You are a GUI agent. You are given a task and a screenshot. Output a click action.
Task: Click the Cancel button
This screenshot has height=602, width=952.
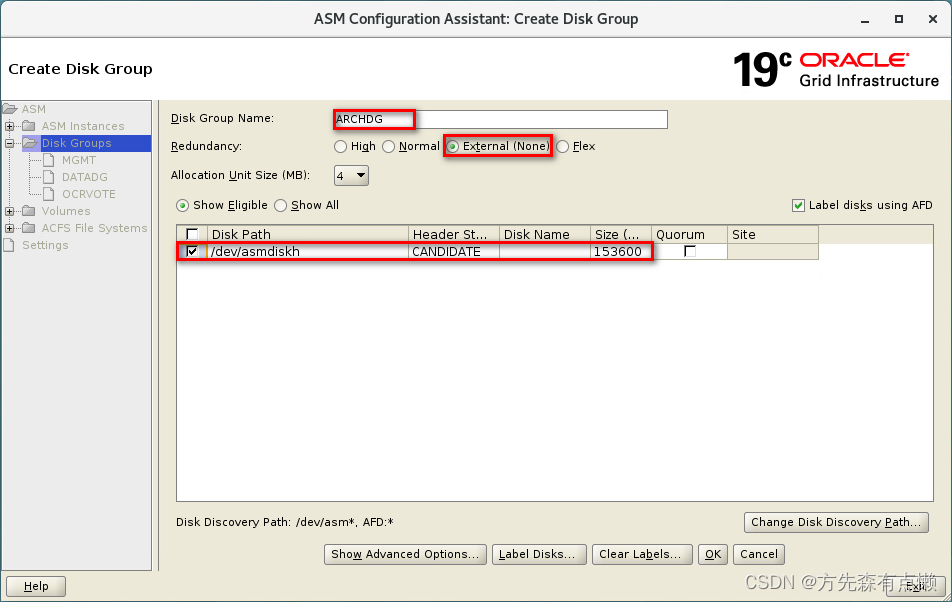click(x=759, y=554)
